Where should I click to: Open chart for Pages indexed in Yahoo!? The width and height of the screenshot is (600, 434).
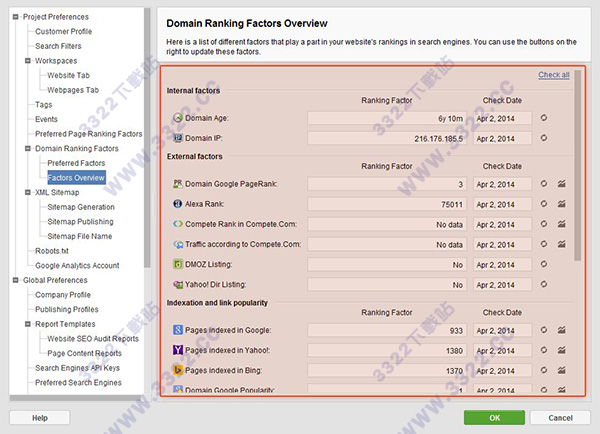click(561, 350)
